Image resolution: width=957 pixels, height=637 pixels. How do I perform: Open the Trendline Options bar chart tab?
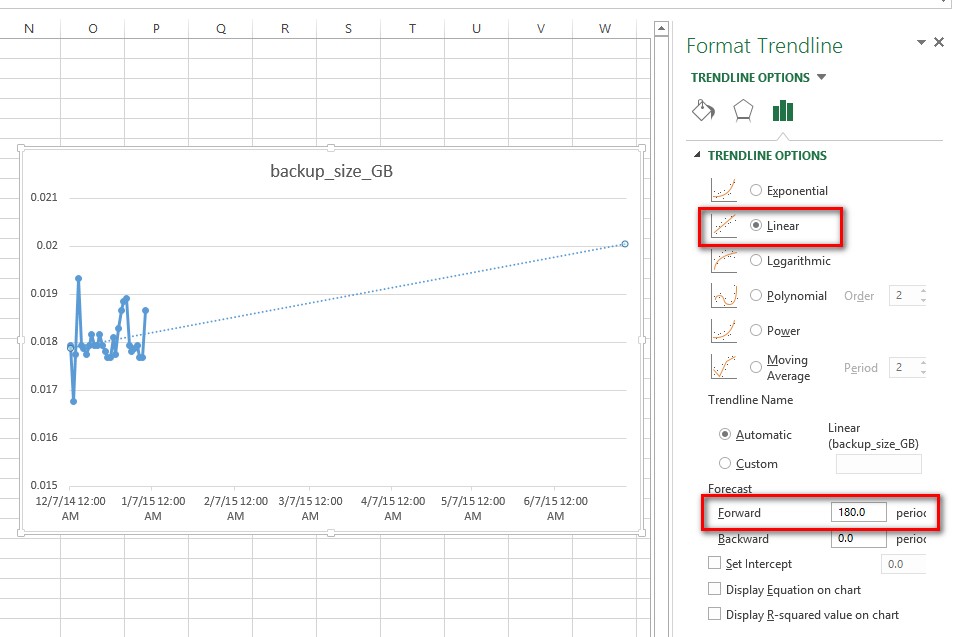[782, 111]
